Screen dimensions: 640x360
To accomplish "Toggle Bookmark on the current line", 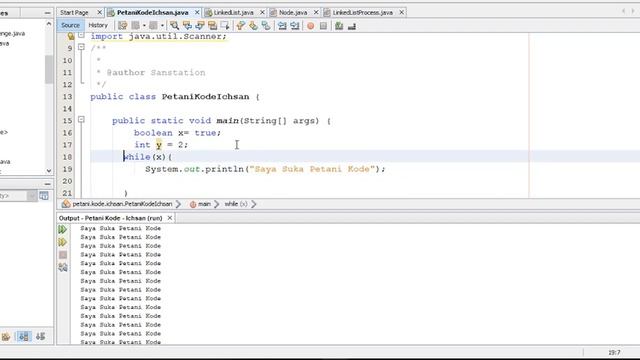I will coord(266,26).
